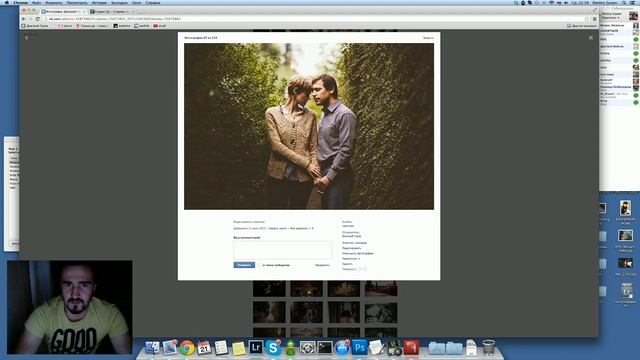The height and width of the screenshot is (360, 640).
Task: Launch Adobe Photoshop from the Dock
Action: point(360,348)
